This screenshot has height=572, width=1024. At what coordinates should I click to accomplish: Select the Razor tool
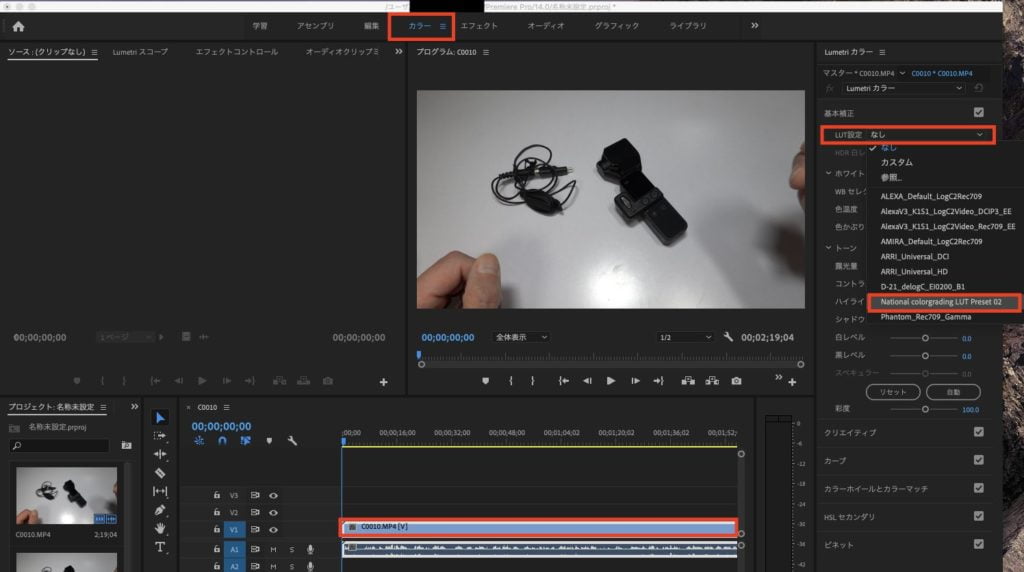[160, 473]
